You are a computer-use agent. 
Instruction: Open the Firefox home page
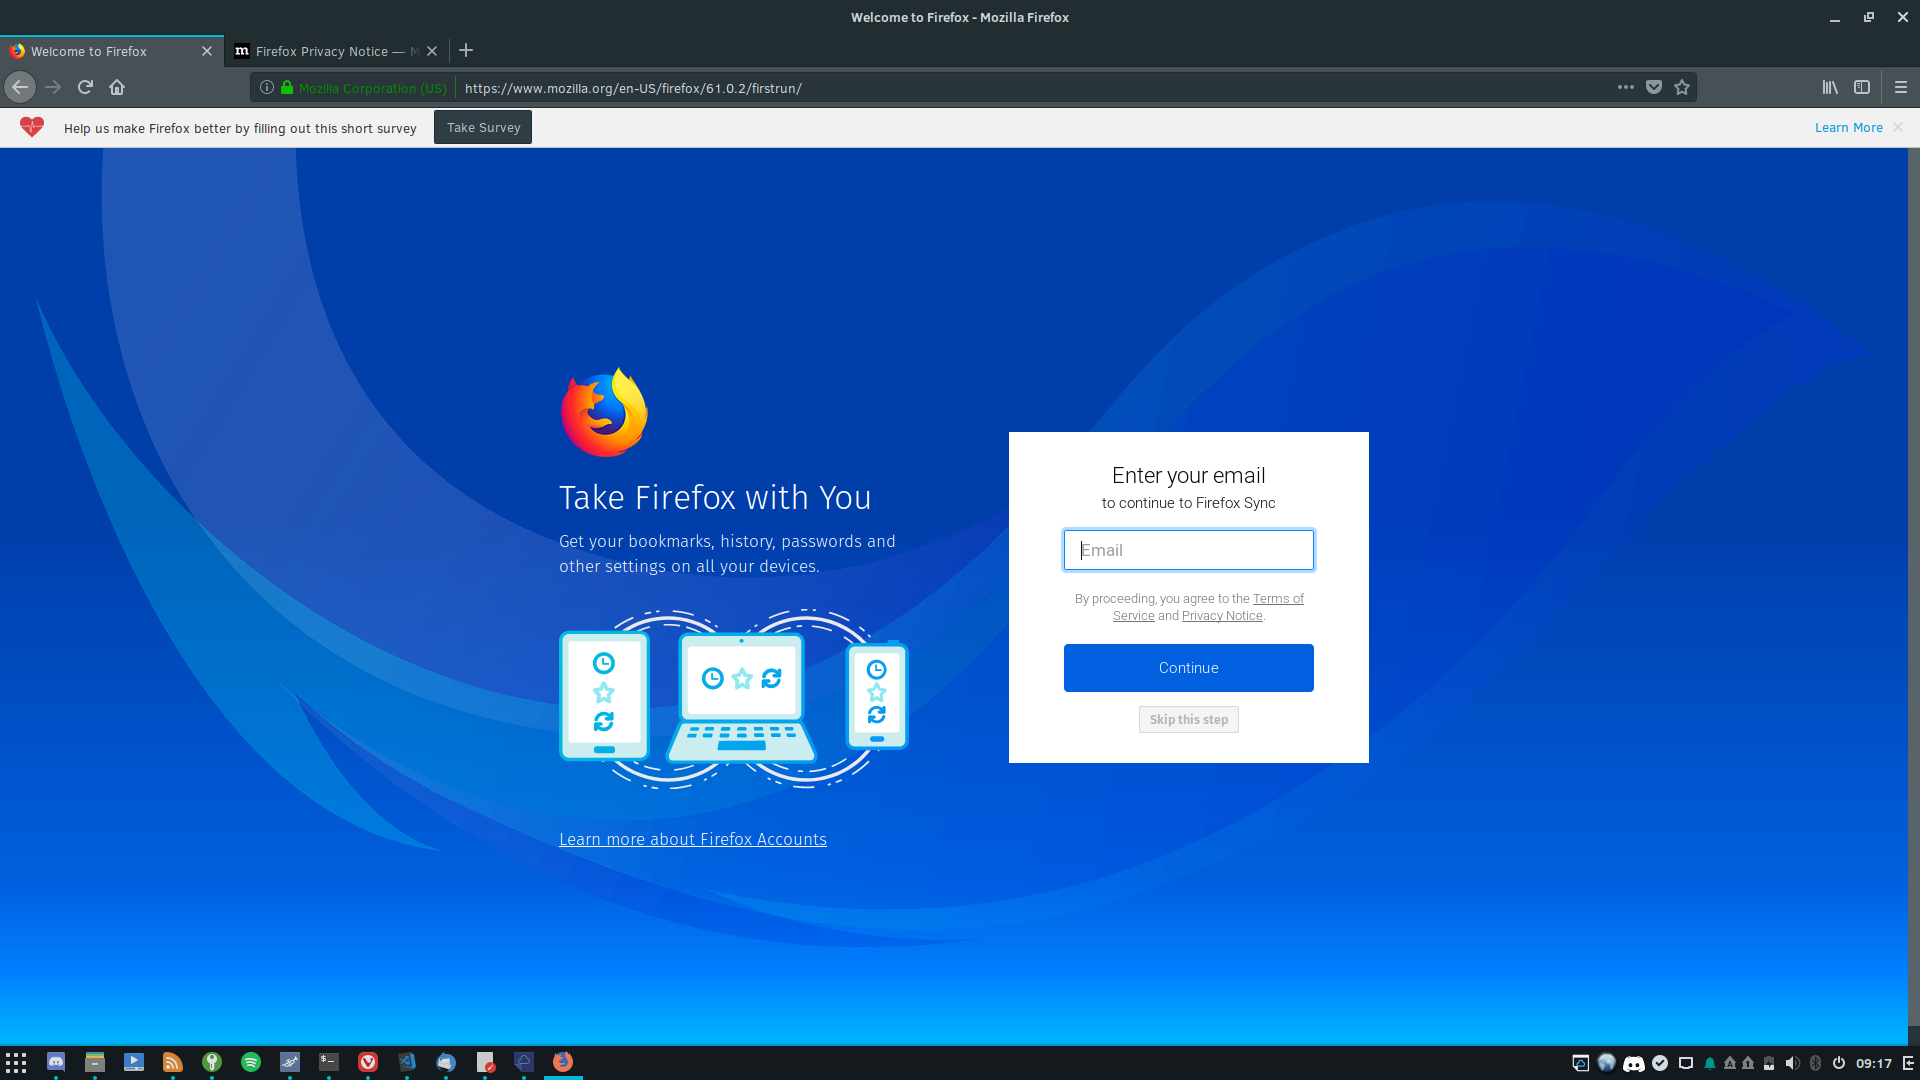(x=117, y=87)
